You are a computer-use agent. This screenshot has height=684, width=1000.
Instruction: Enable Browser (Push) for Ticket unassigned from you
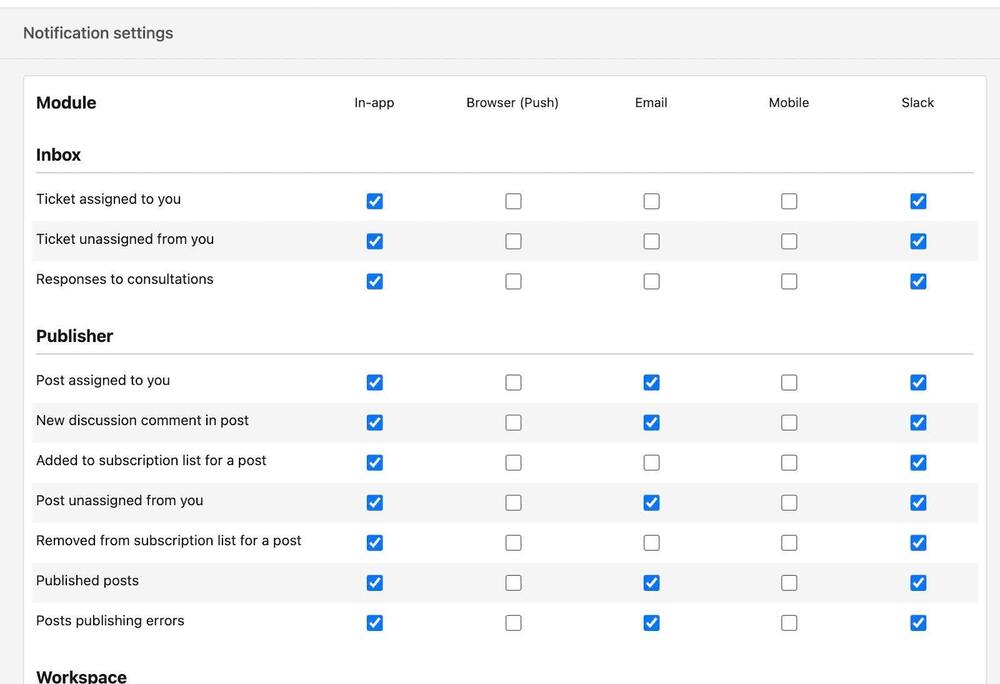point(513,242)
